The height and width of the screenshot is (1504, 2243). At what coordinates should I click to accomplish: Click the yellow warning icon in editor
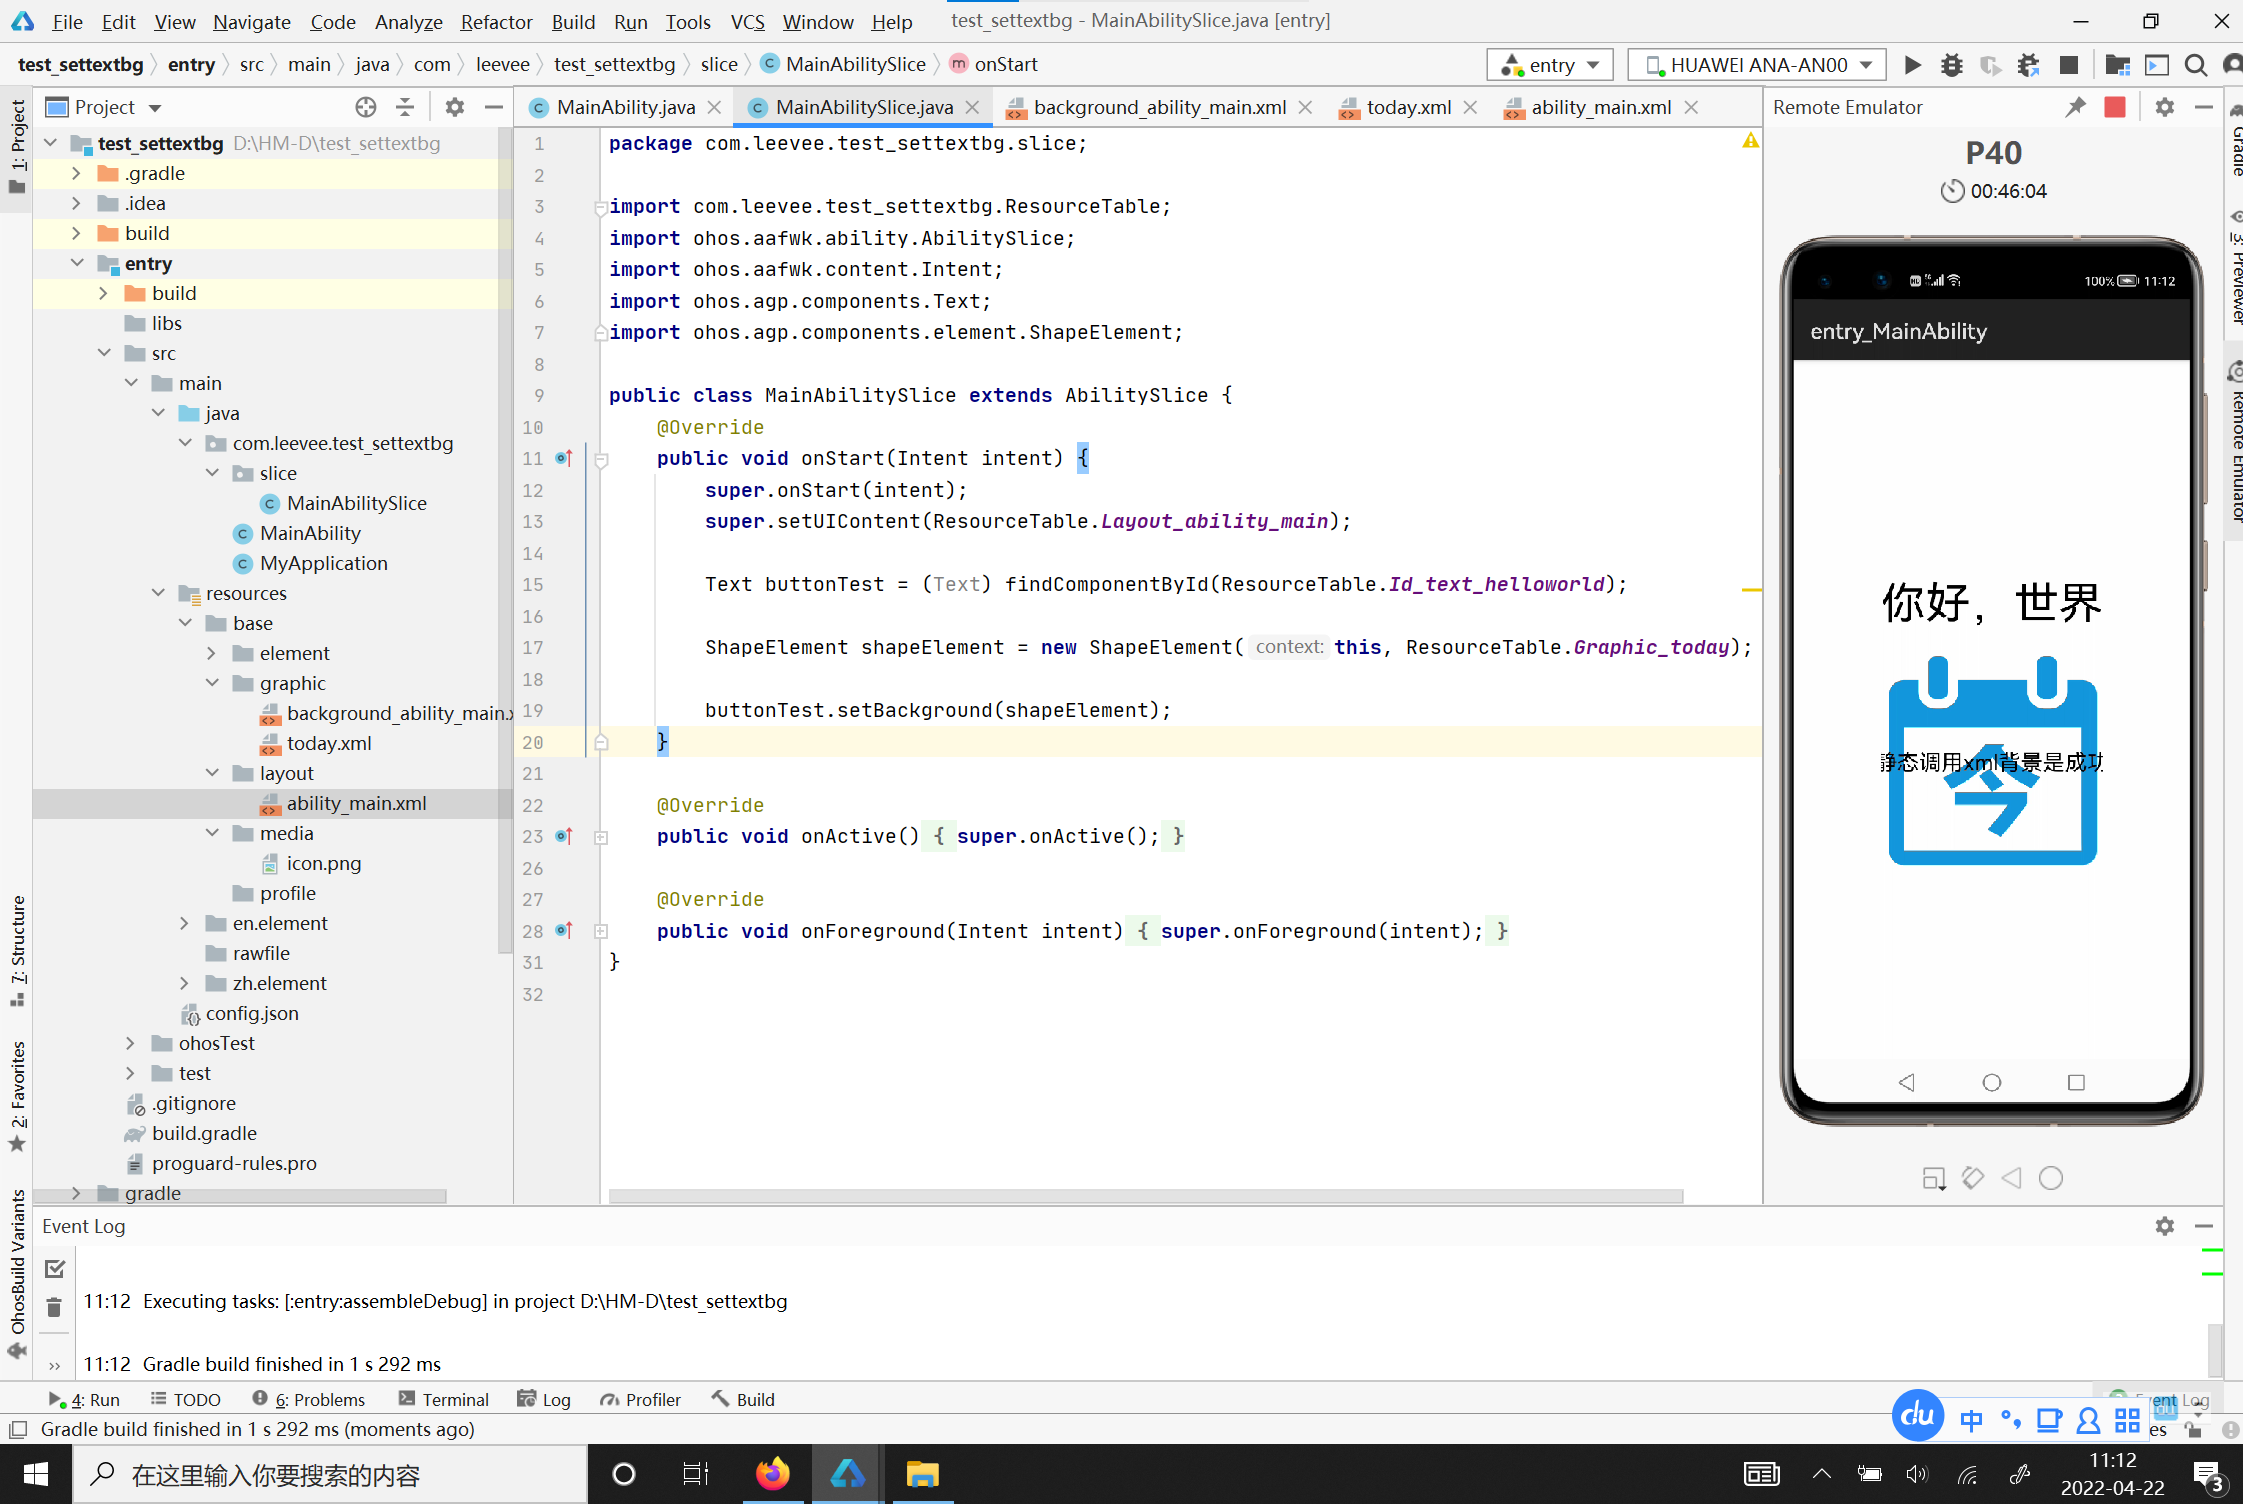1750,141
